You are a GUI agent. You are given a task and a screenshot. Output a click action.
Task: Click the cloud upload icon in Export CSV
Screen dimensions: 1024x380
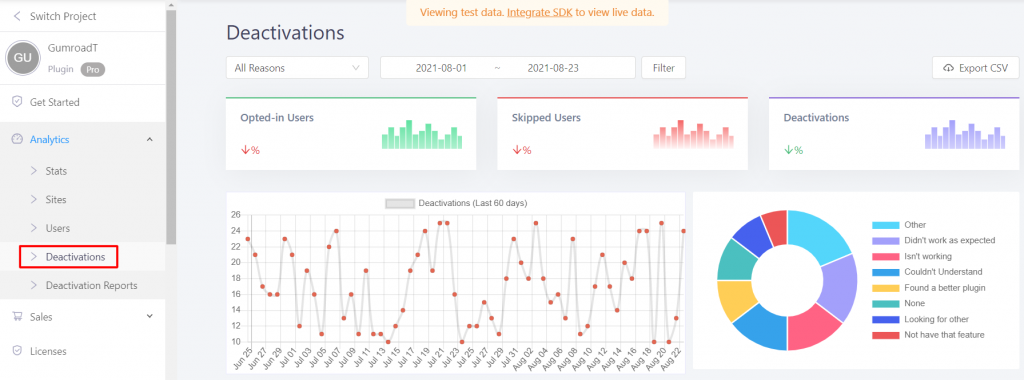pyautogui.click(x=949, y=68)
